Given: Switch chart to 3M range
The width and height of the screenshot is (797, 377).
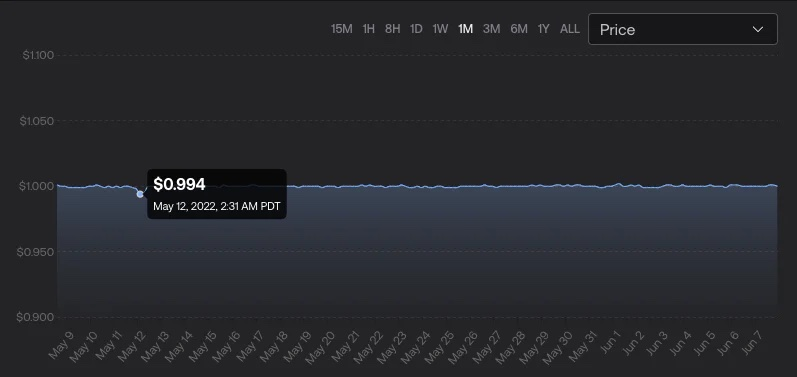Looking at the screenshot, I should click(492, 29).
